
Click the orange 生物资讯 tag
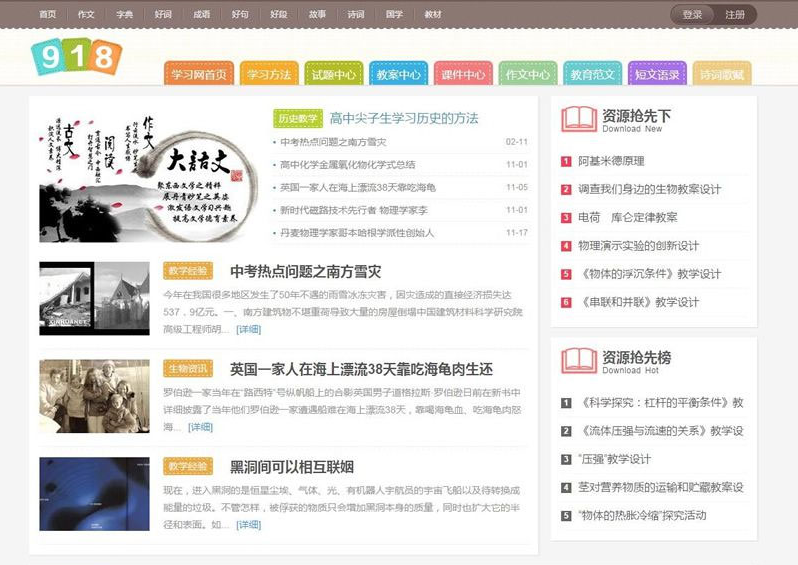coord(188,369)
